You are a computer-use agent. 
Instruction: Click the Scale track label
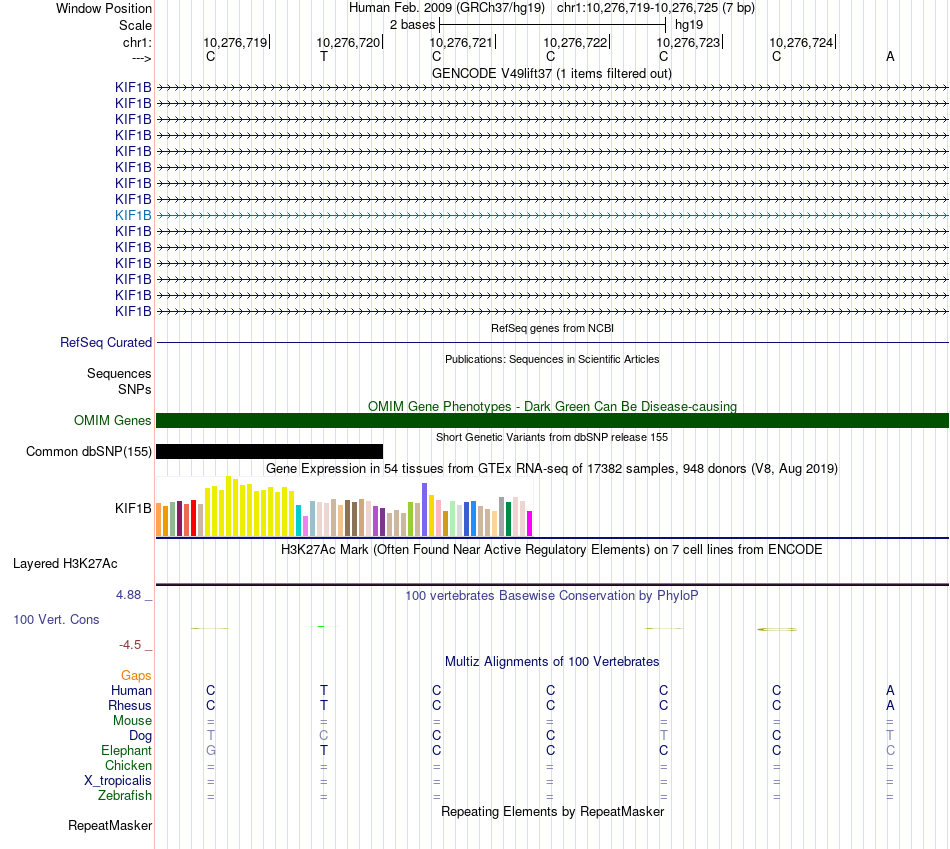(135, 25)
